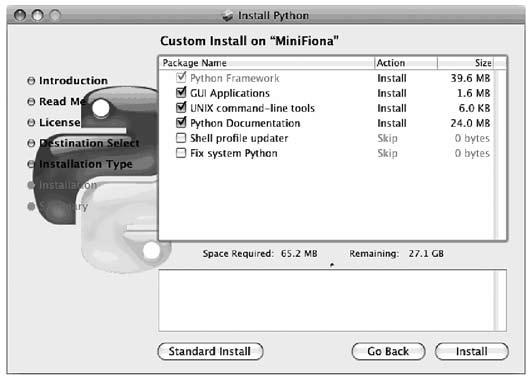Click the 39.6 MB size value

[x=470, y=78]
